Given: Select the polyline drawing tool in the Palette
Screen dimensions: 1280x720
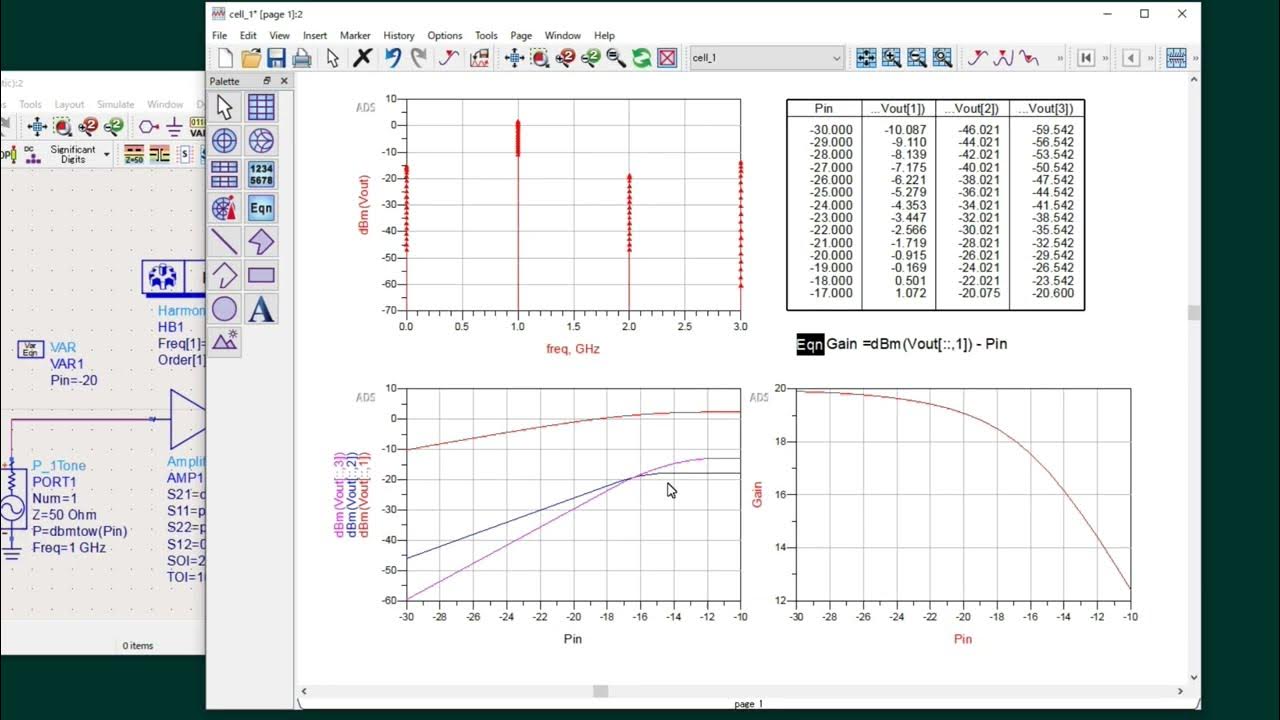Looking at the screenshot, I should point(224,276).
